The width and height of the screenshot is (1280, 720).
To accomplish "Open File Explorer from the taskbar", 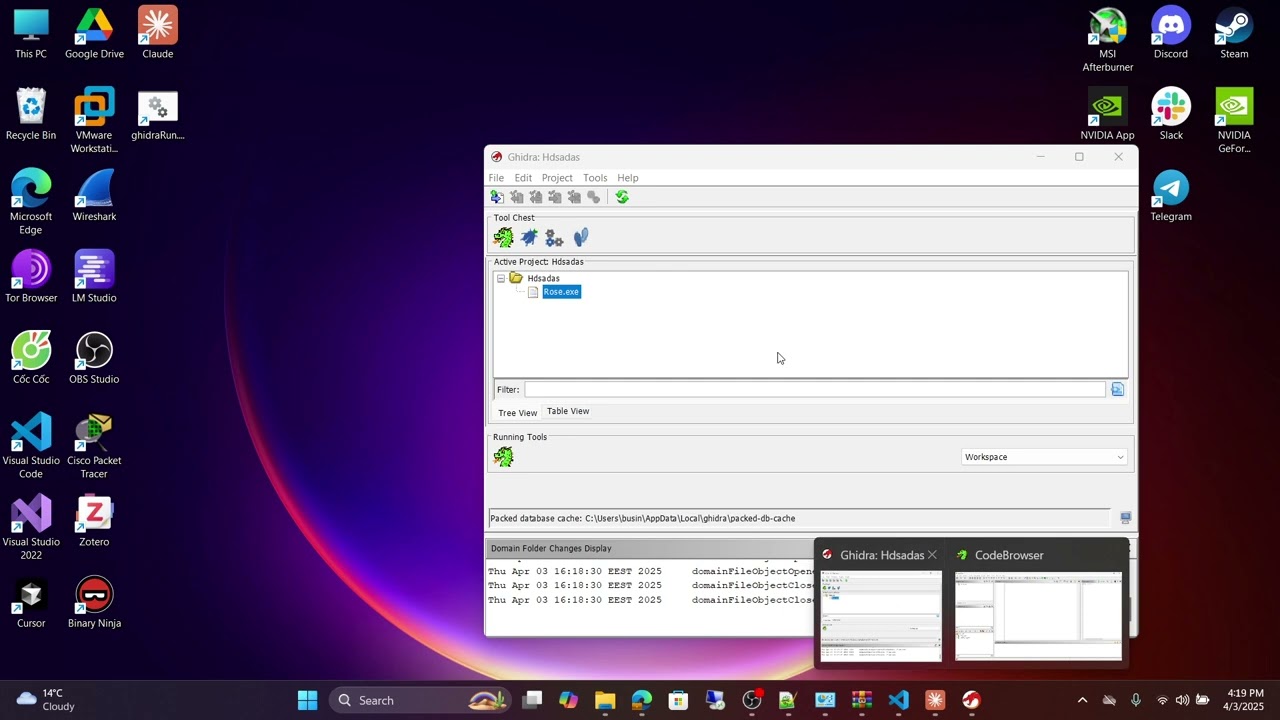I will point(605,700).
